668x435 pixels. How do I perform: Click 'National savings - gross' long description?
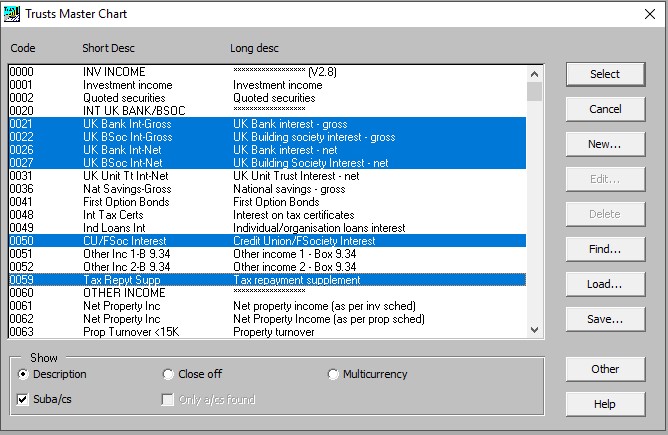(x=289, y=189)
